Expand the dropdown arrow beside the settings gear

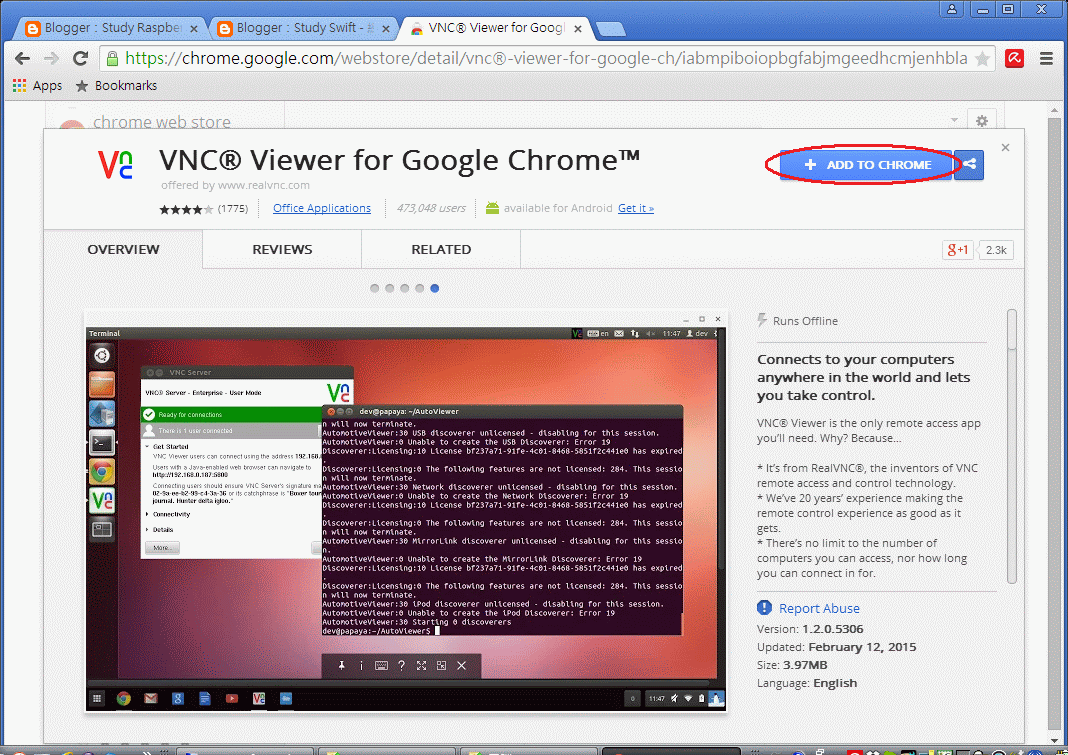pyautogui.click(x=954, y=120)
